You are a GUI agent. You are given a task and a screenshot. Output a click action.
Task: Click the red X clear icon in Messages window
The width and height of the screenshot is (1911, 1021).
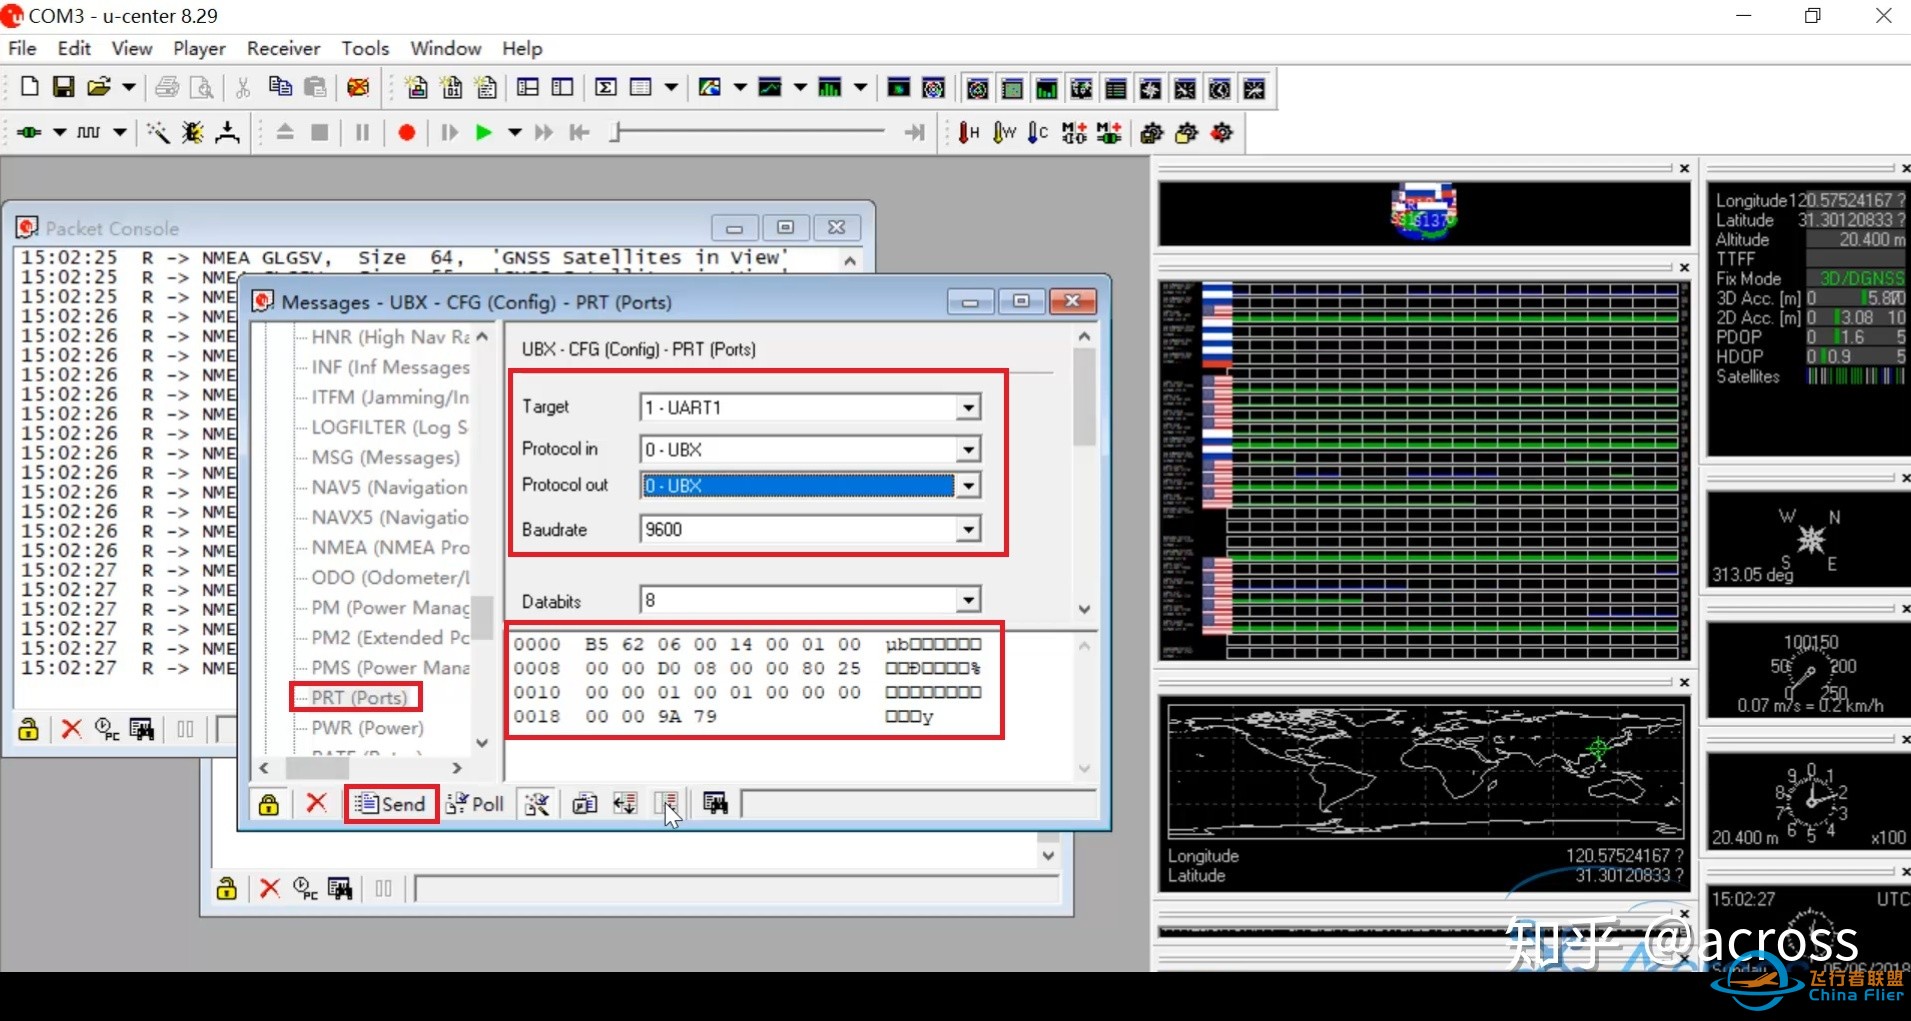click(316, 803)
